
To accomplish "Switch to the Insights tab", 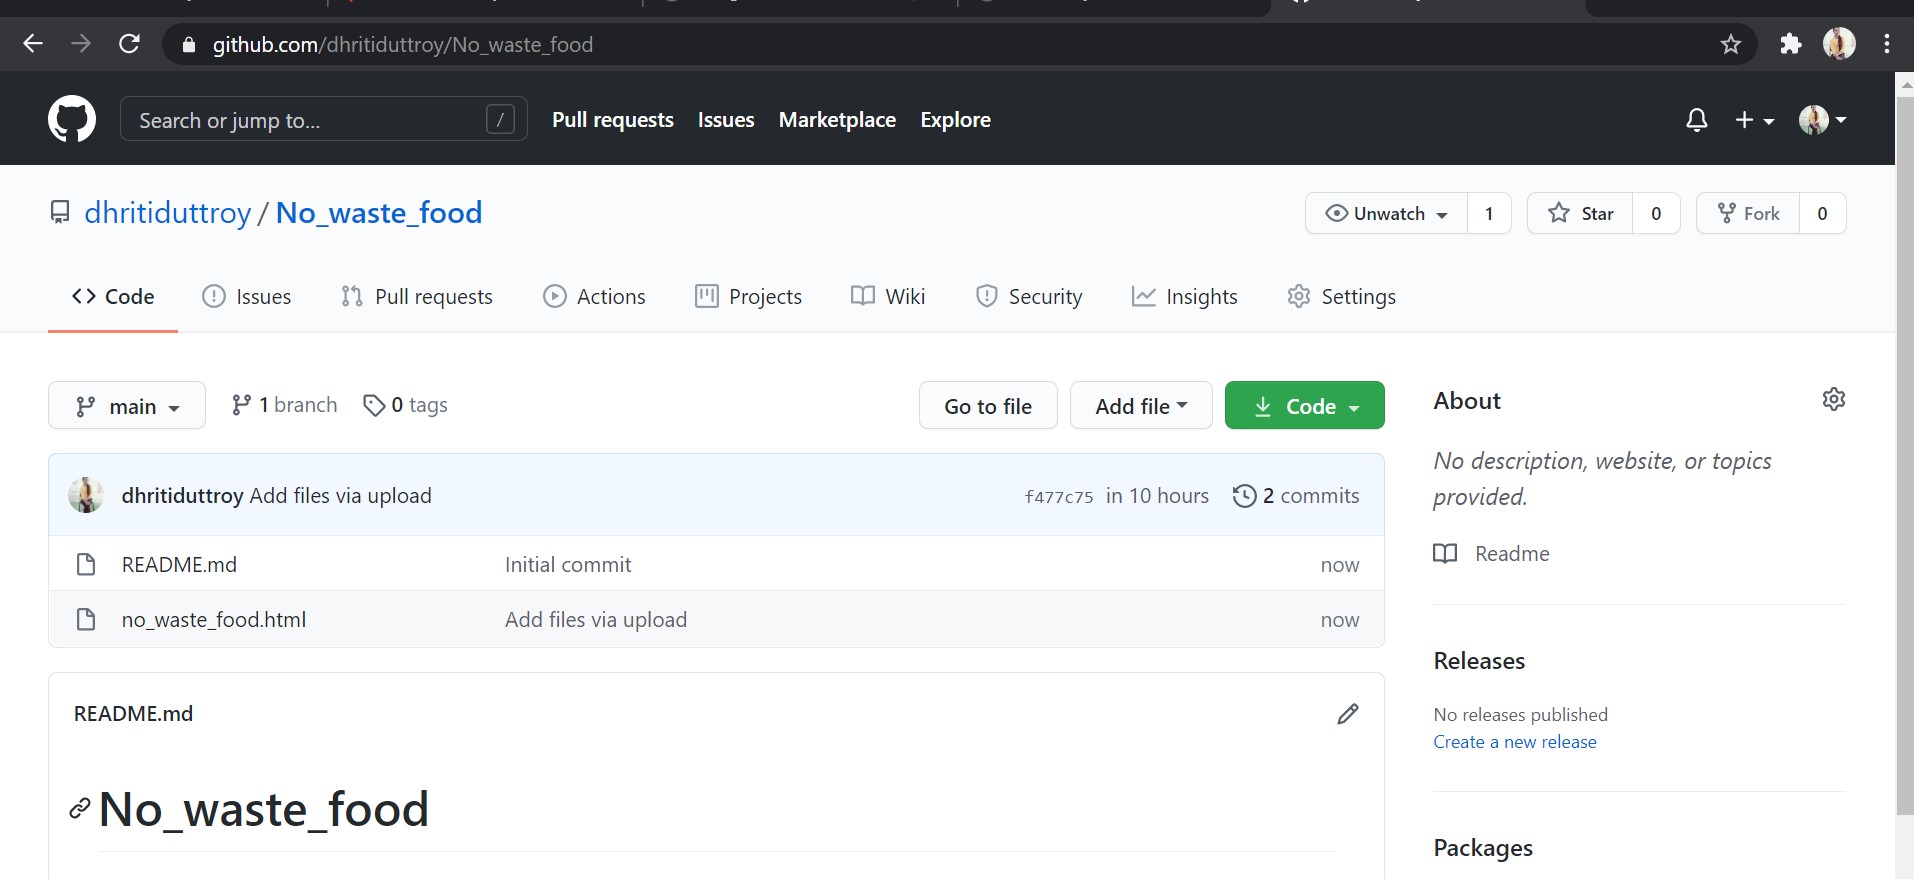I will point(1184,297).
